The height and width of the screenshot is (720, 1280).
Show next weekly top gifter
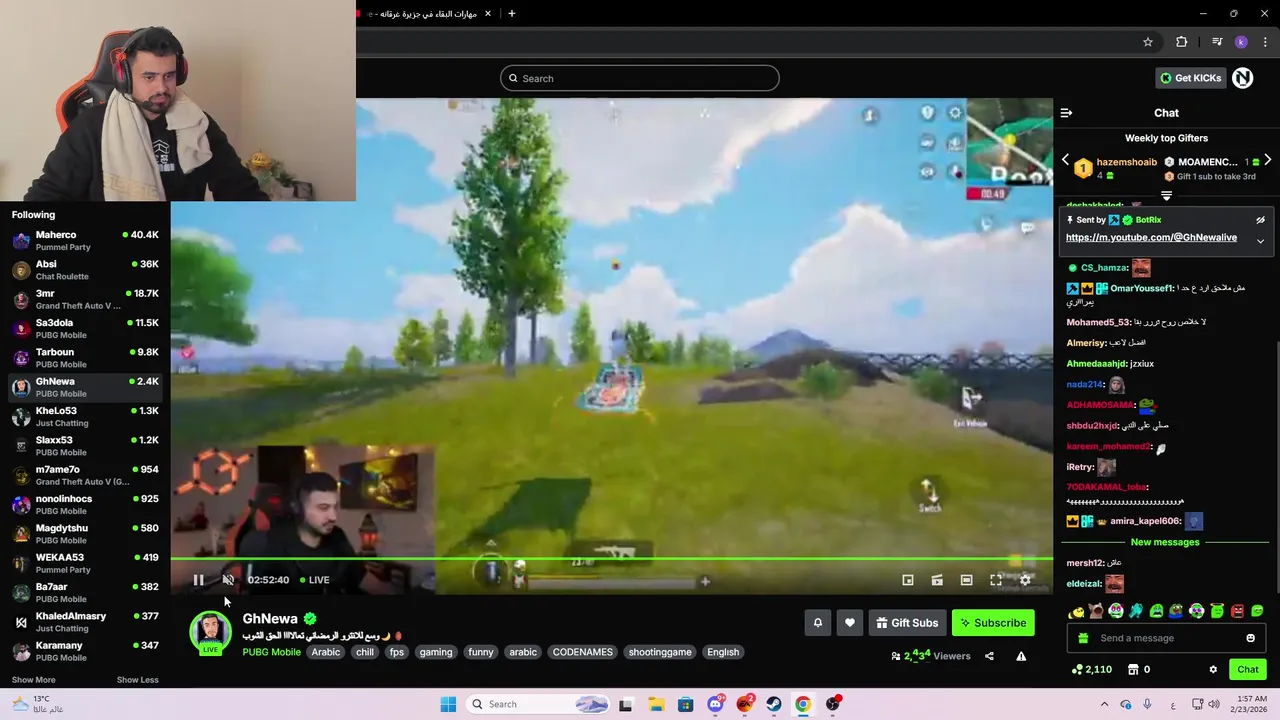[1267, 160]
